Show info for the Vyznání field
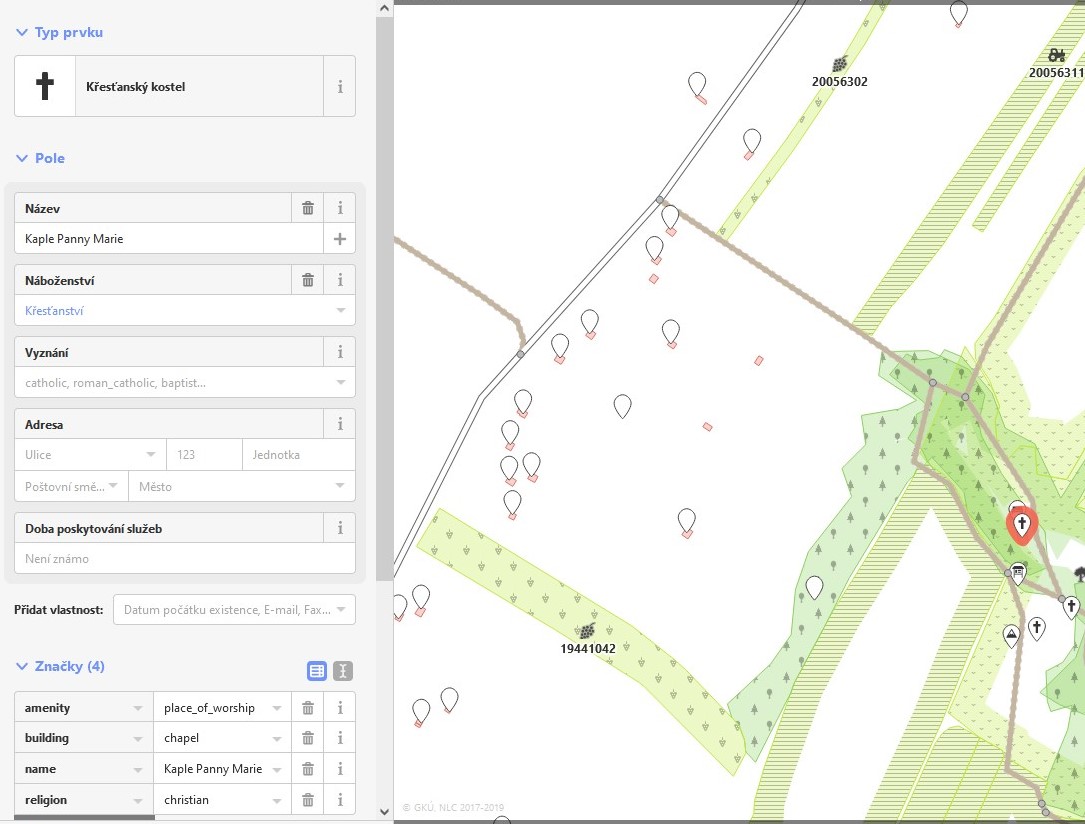 [340, 352]
